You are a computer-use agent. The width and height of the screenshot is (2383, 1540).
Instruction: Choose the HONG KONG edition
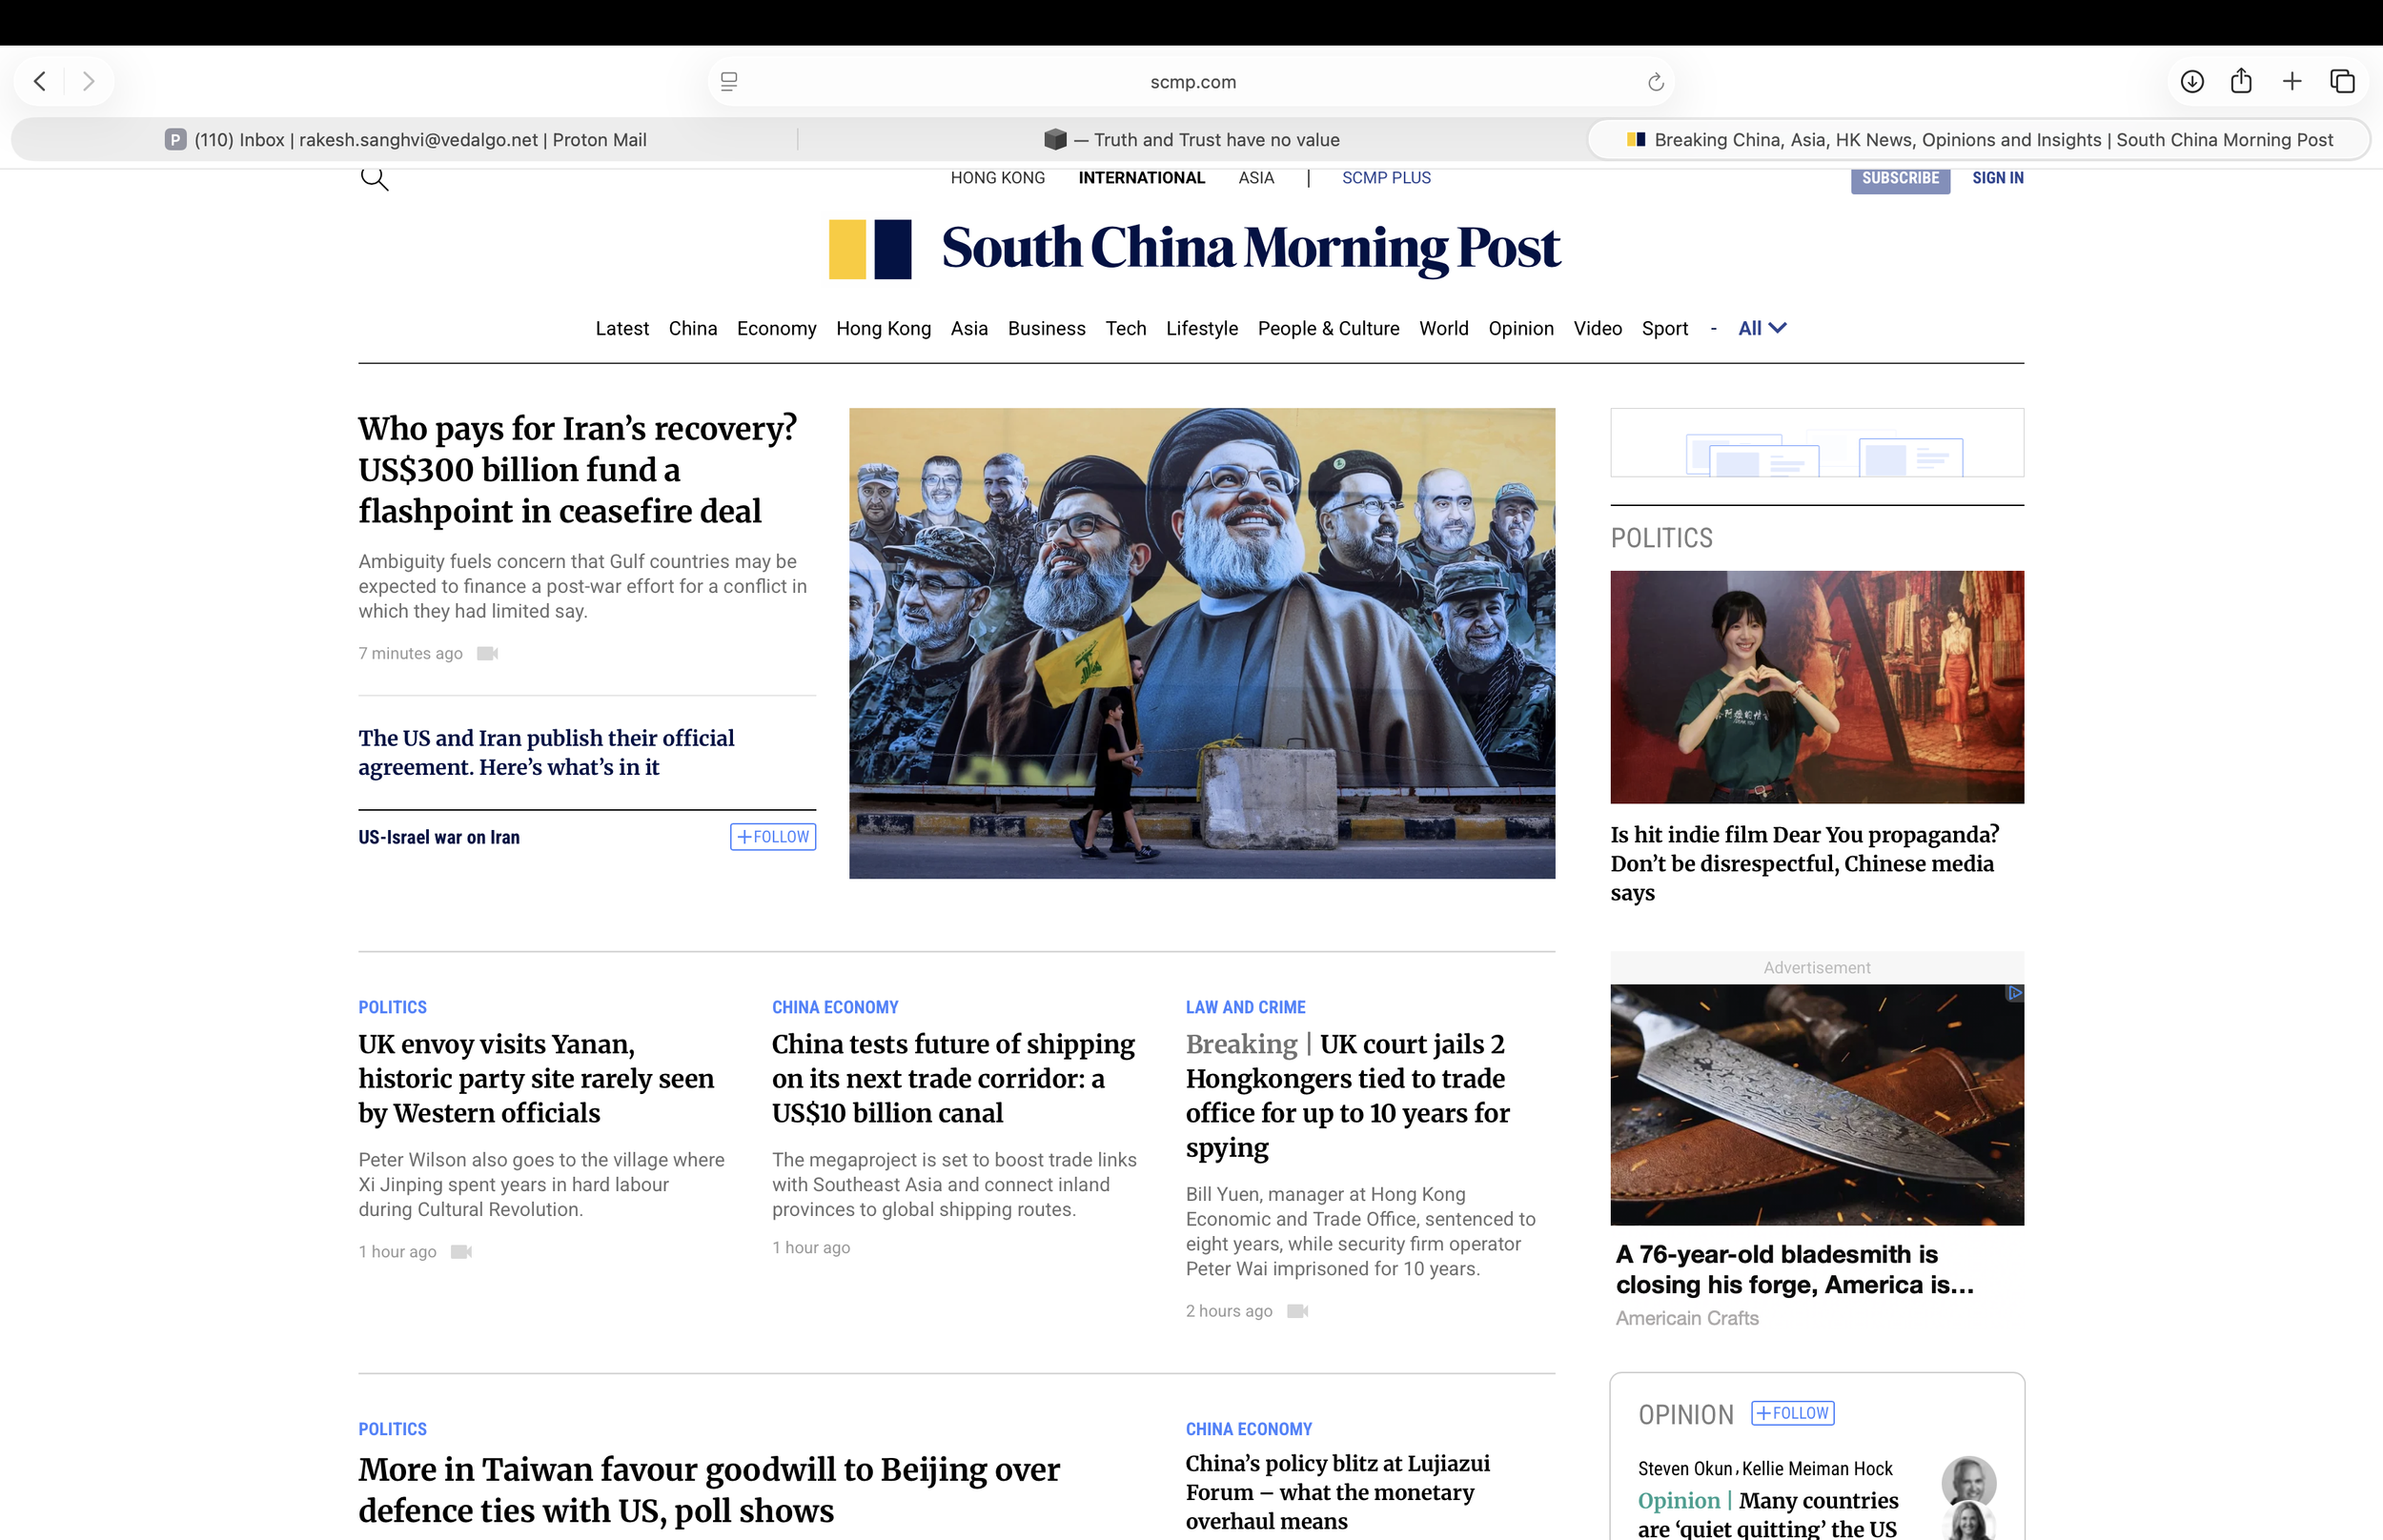point(998,178)
